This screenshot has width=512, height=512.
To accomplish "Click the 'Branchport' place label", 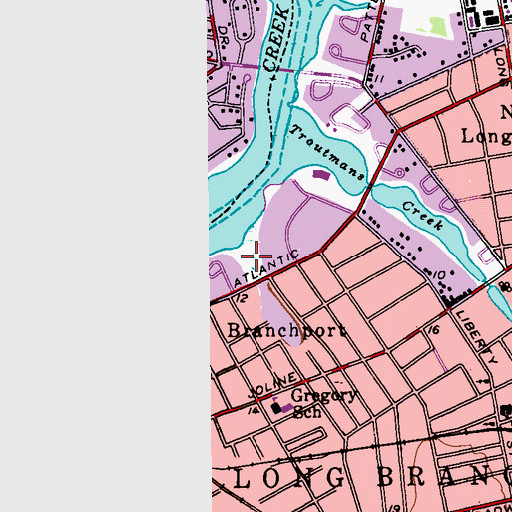I will [287, 331].
